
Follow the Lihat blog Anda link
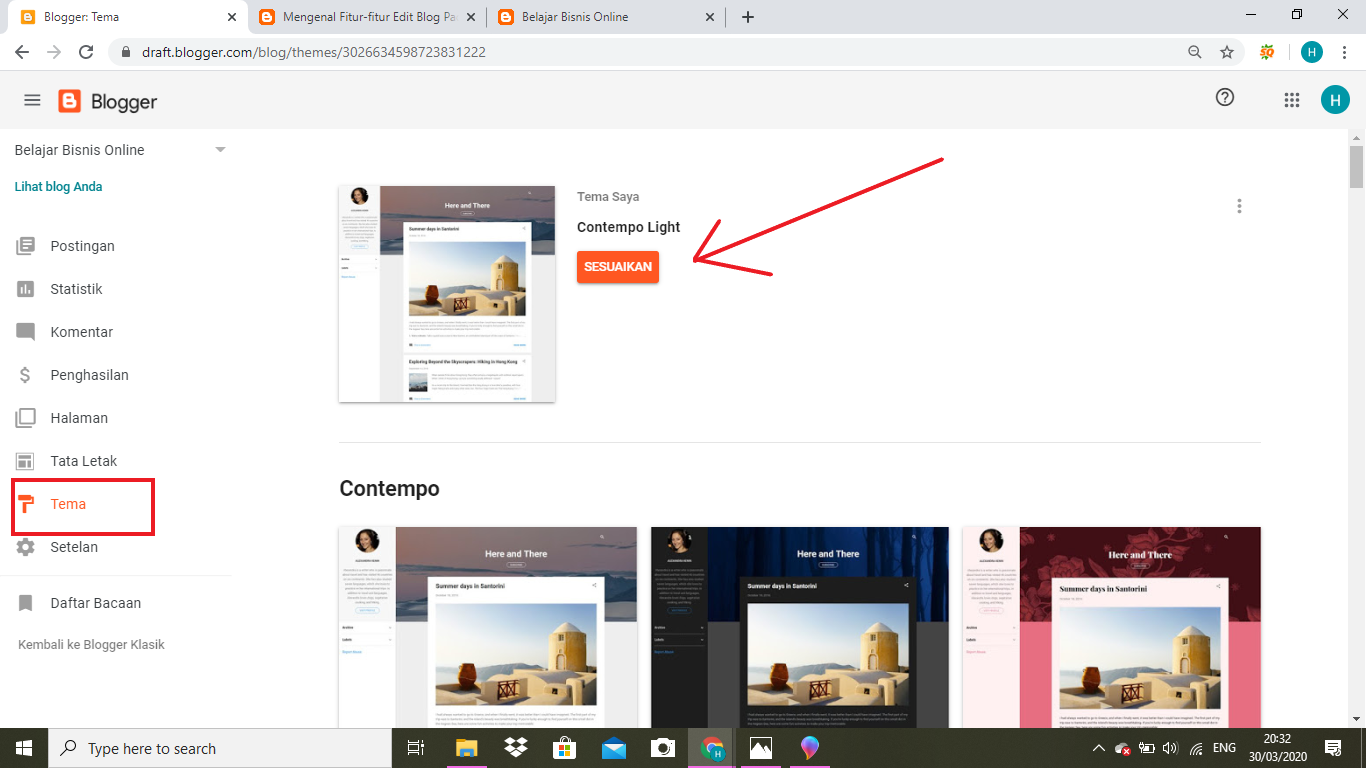(57, 186)
